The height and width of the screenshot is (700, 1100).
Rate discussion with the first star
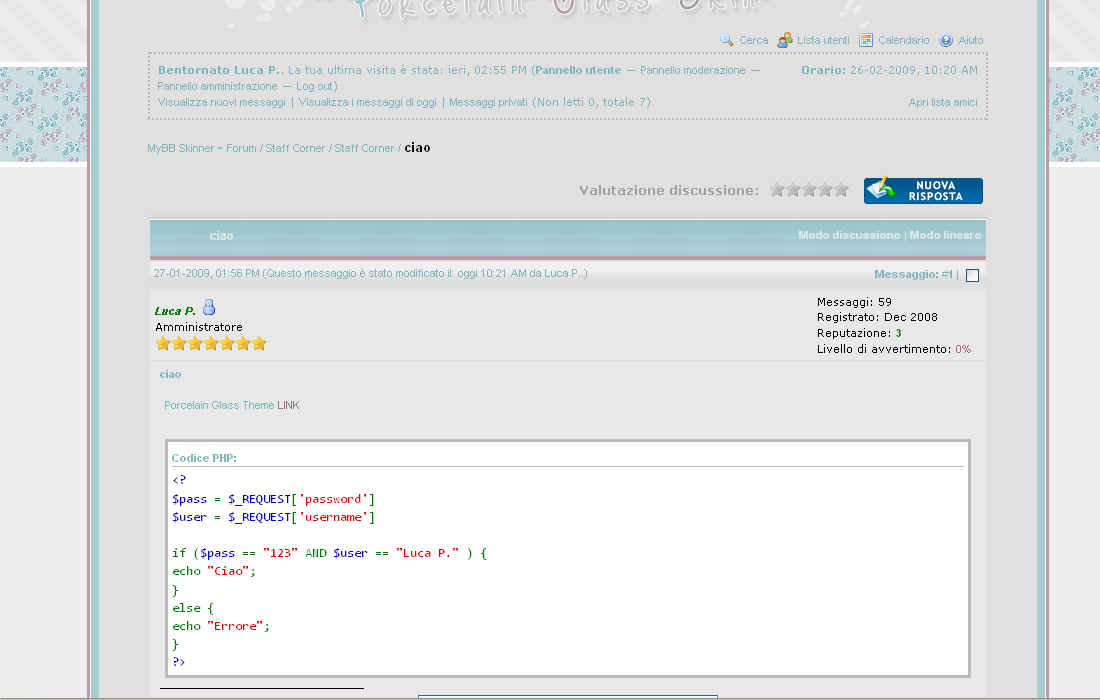click(x=778, y=190)
